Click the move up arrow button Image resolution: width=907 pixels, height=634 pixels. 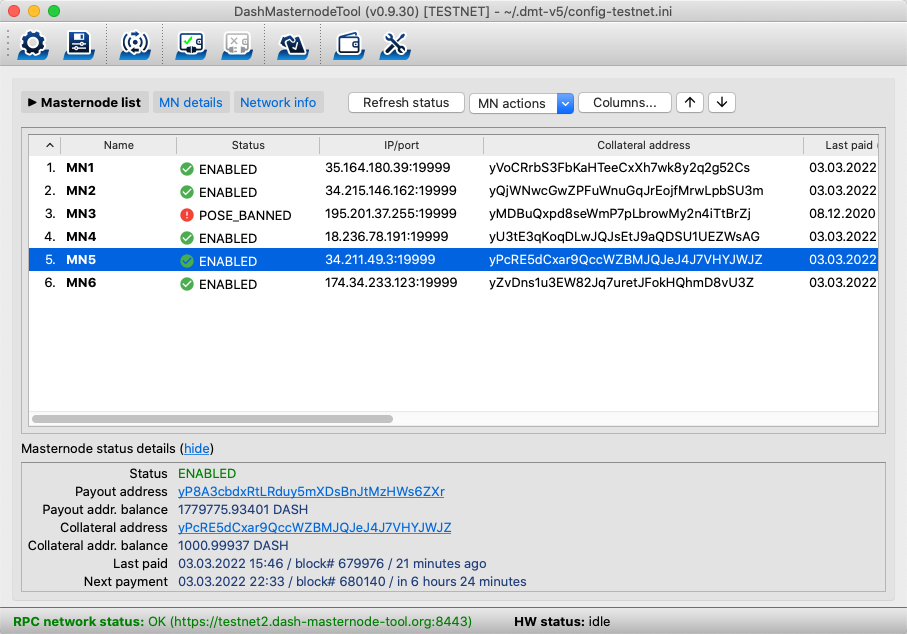[x=690, y=102]
